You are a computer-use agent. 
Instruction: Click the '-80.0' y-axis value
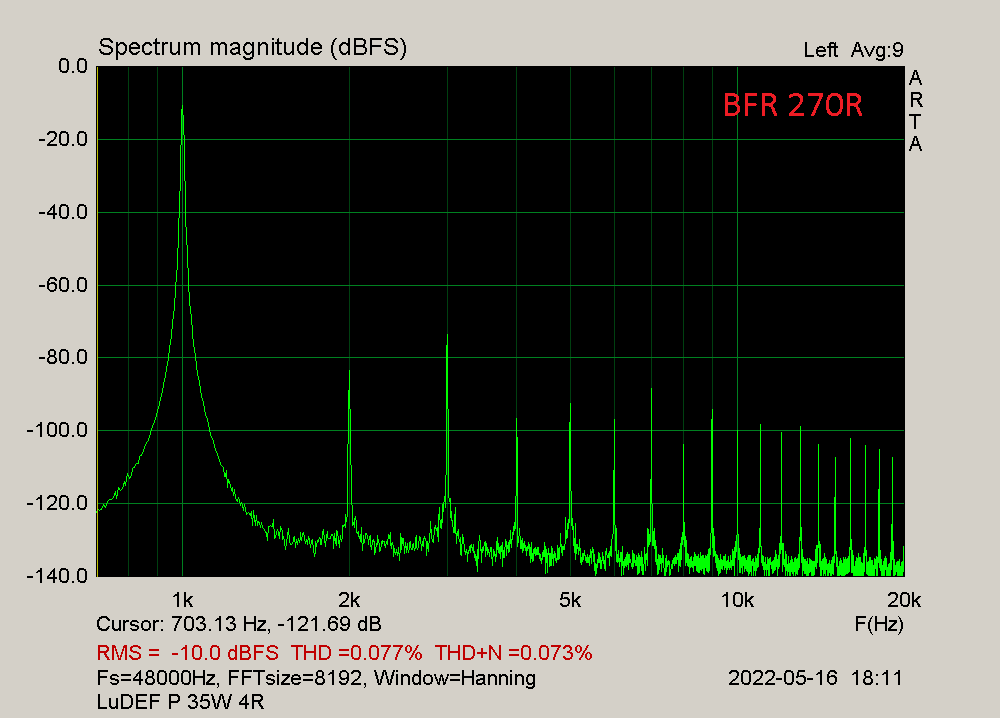[63, 357]
